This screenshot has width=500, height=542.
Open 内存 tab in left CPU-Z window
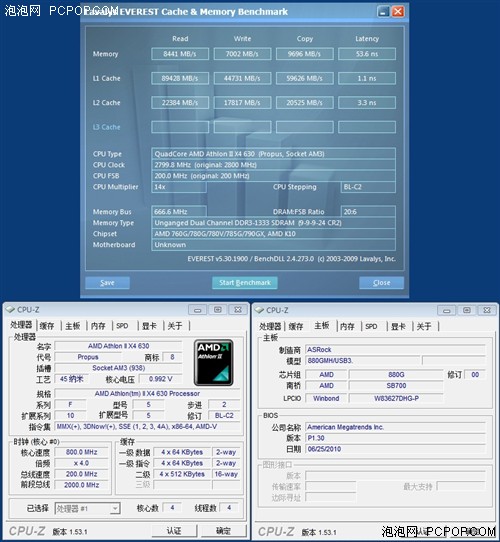tap(98, 326)
